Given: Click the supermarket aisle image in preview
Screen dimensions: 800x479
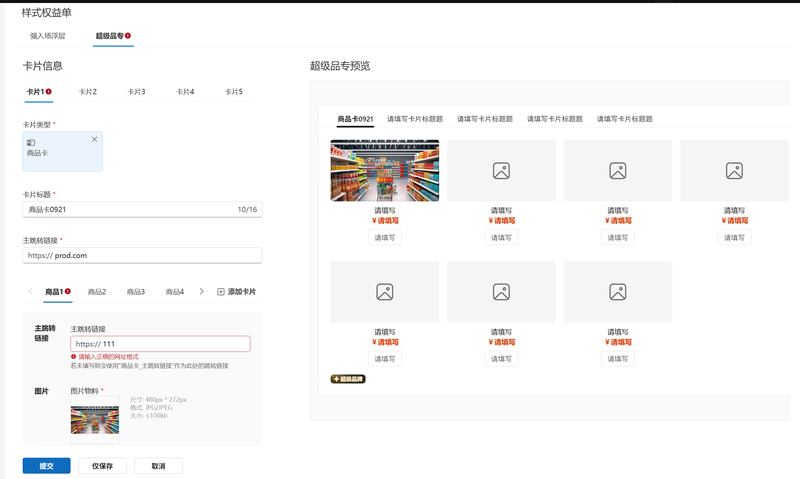Looking at the screenshot, I should pyautogui.click(x=385, y=170).
